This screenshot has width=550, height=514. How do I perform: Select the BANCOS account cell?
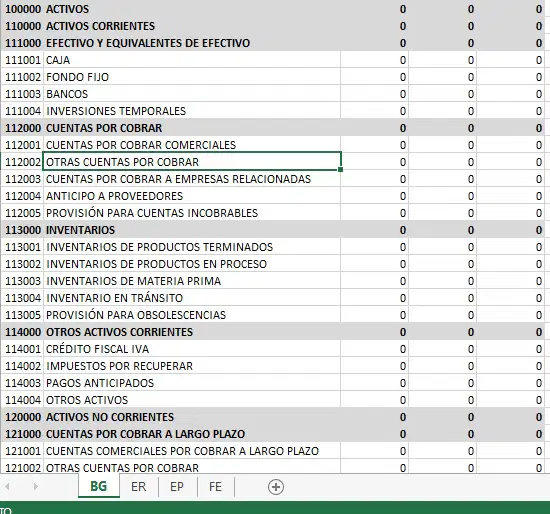click(x=192, y=94)
